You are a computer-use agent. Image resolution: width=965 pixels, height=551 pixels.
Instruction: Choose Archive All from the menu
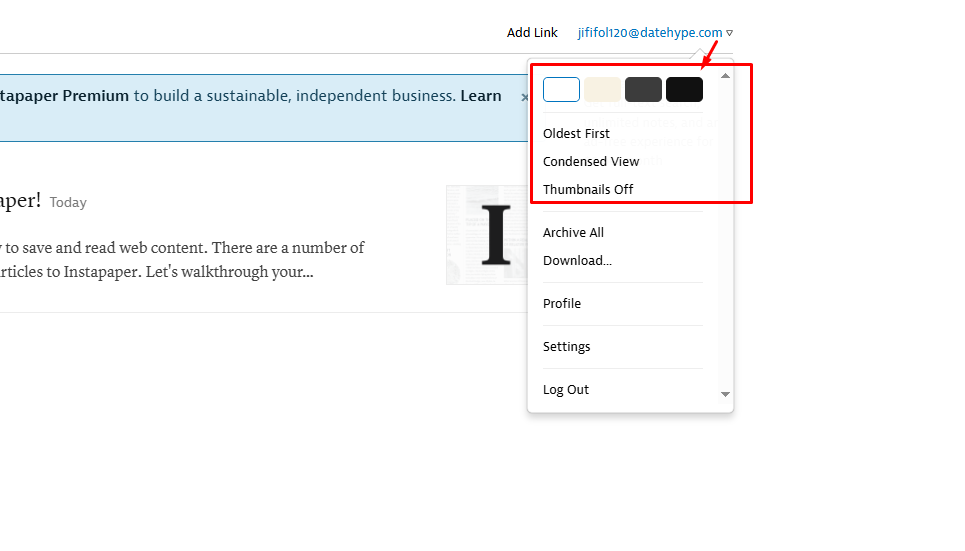[x=573, y=232]
